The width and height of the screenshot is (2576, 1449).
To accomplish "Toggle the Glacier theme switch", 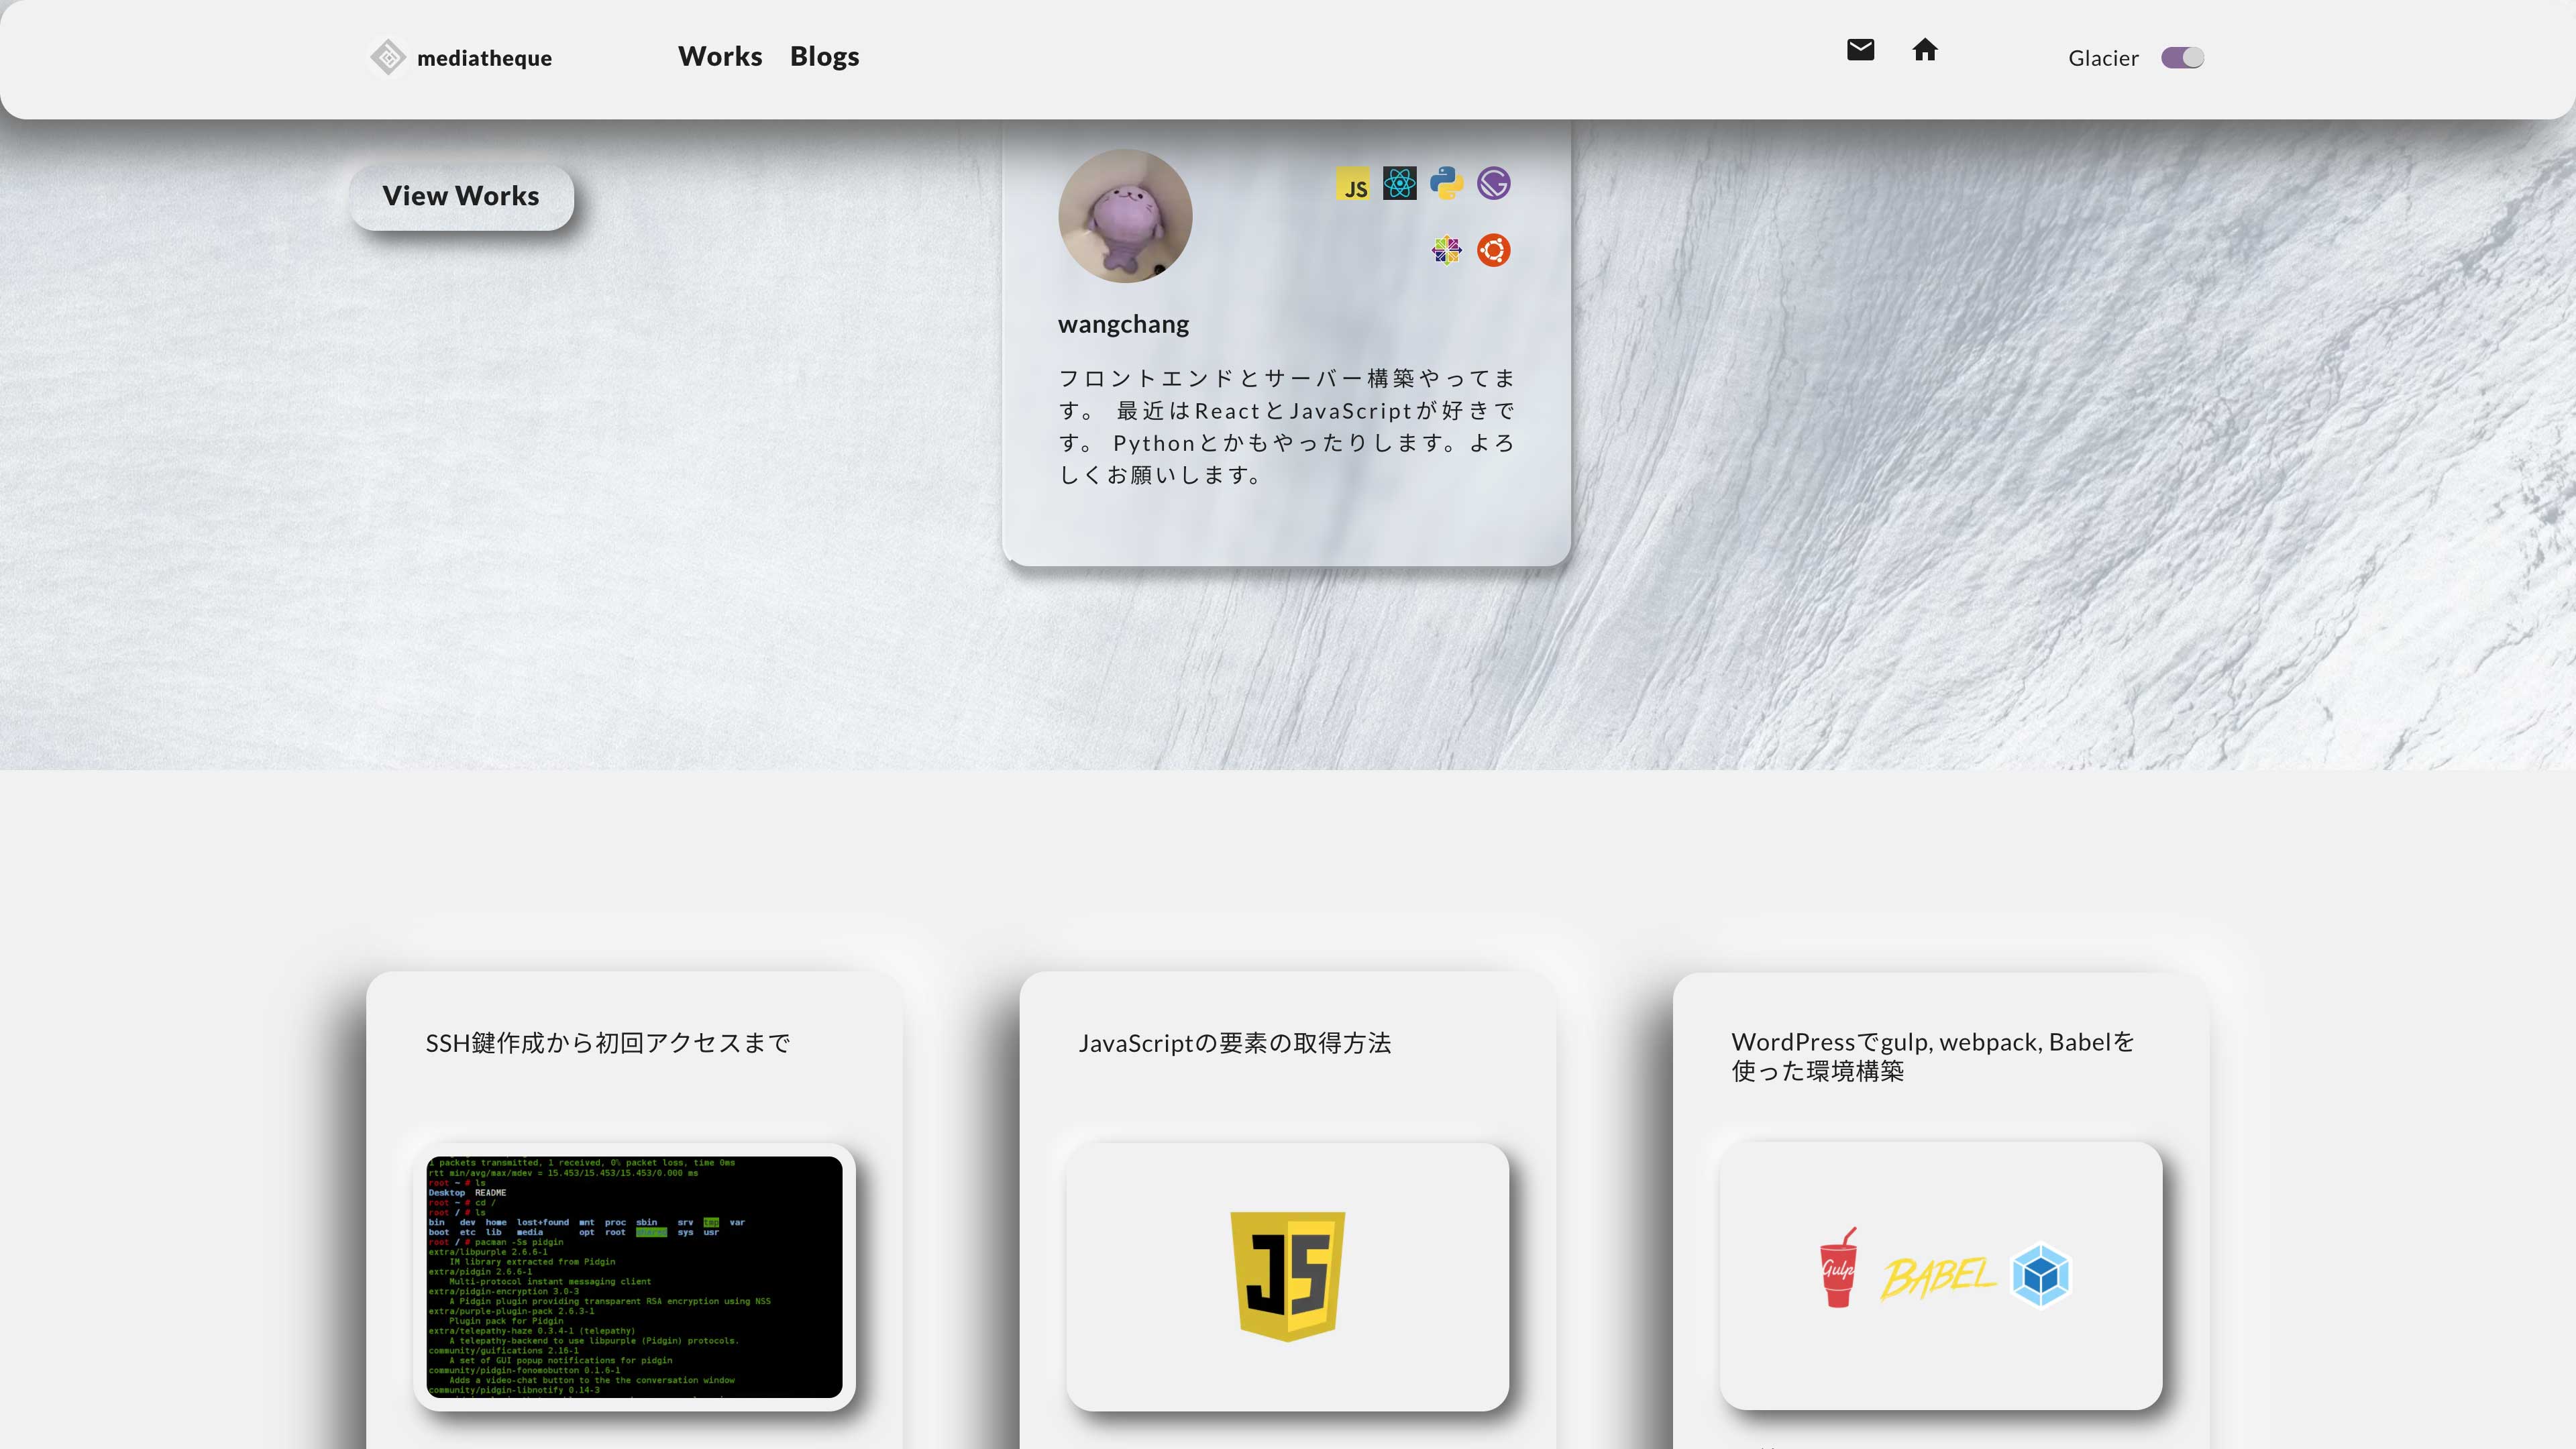I will click(2182, 57).
